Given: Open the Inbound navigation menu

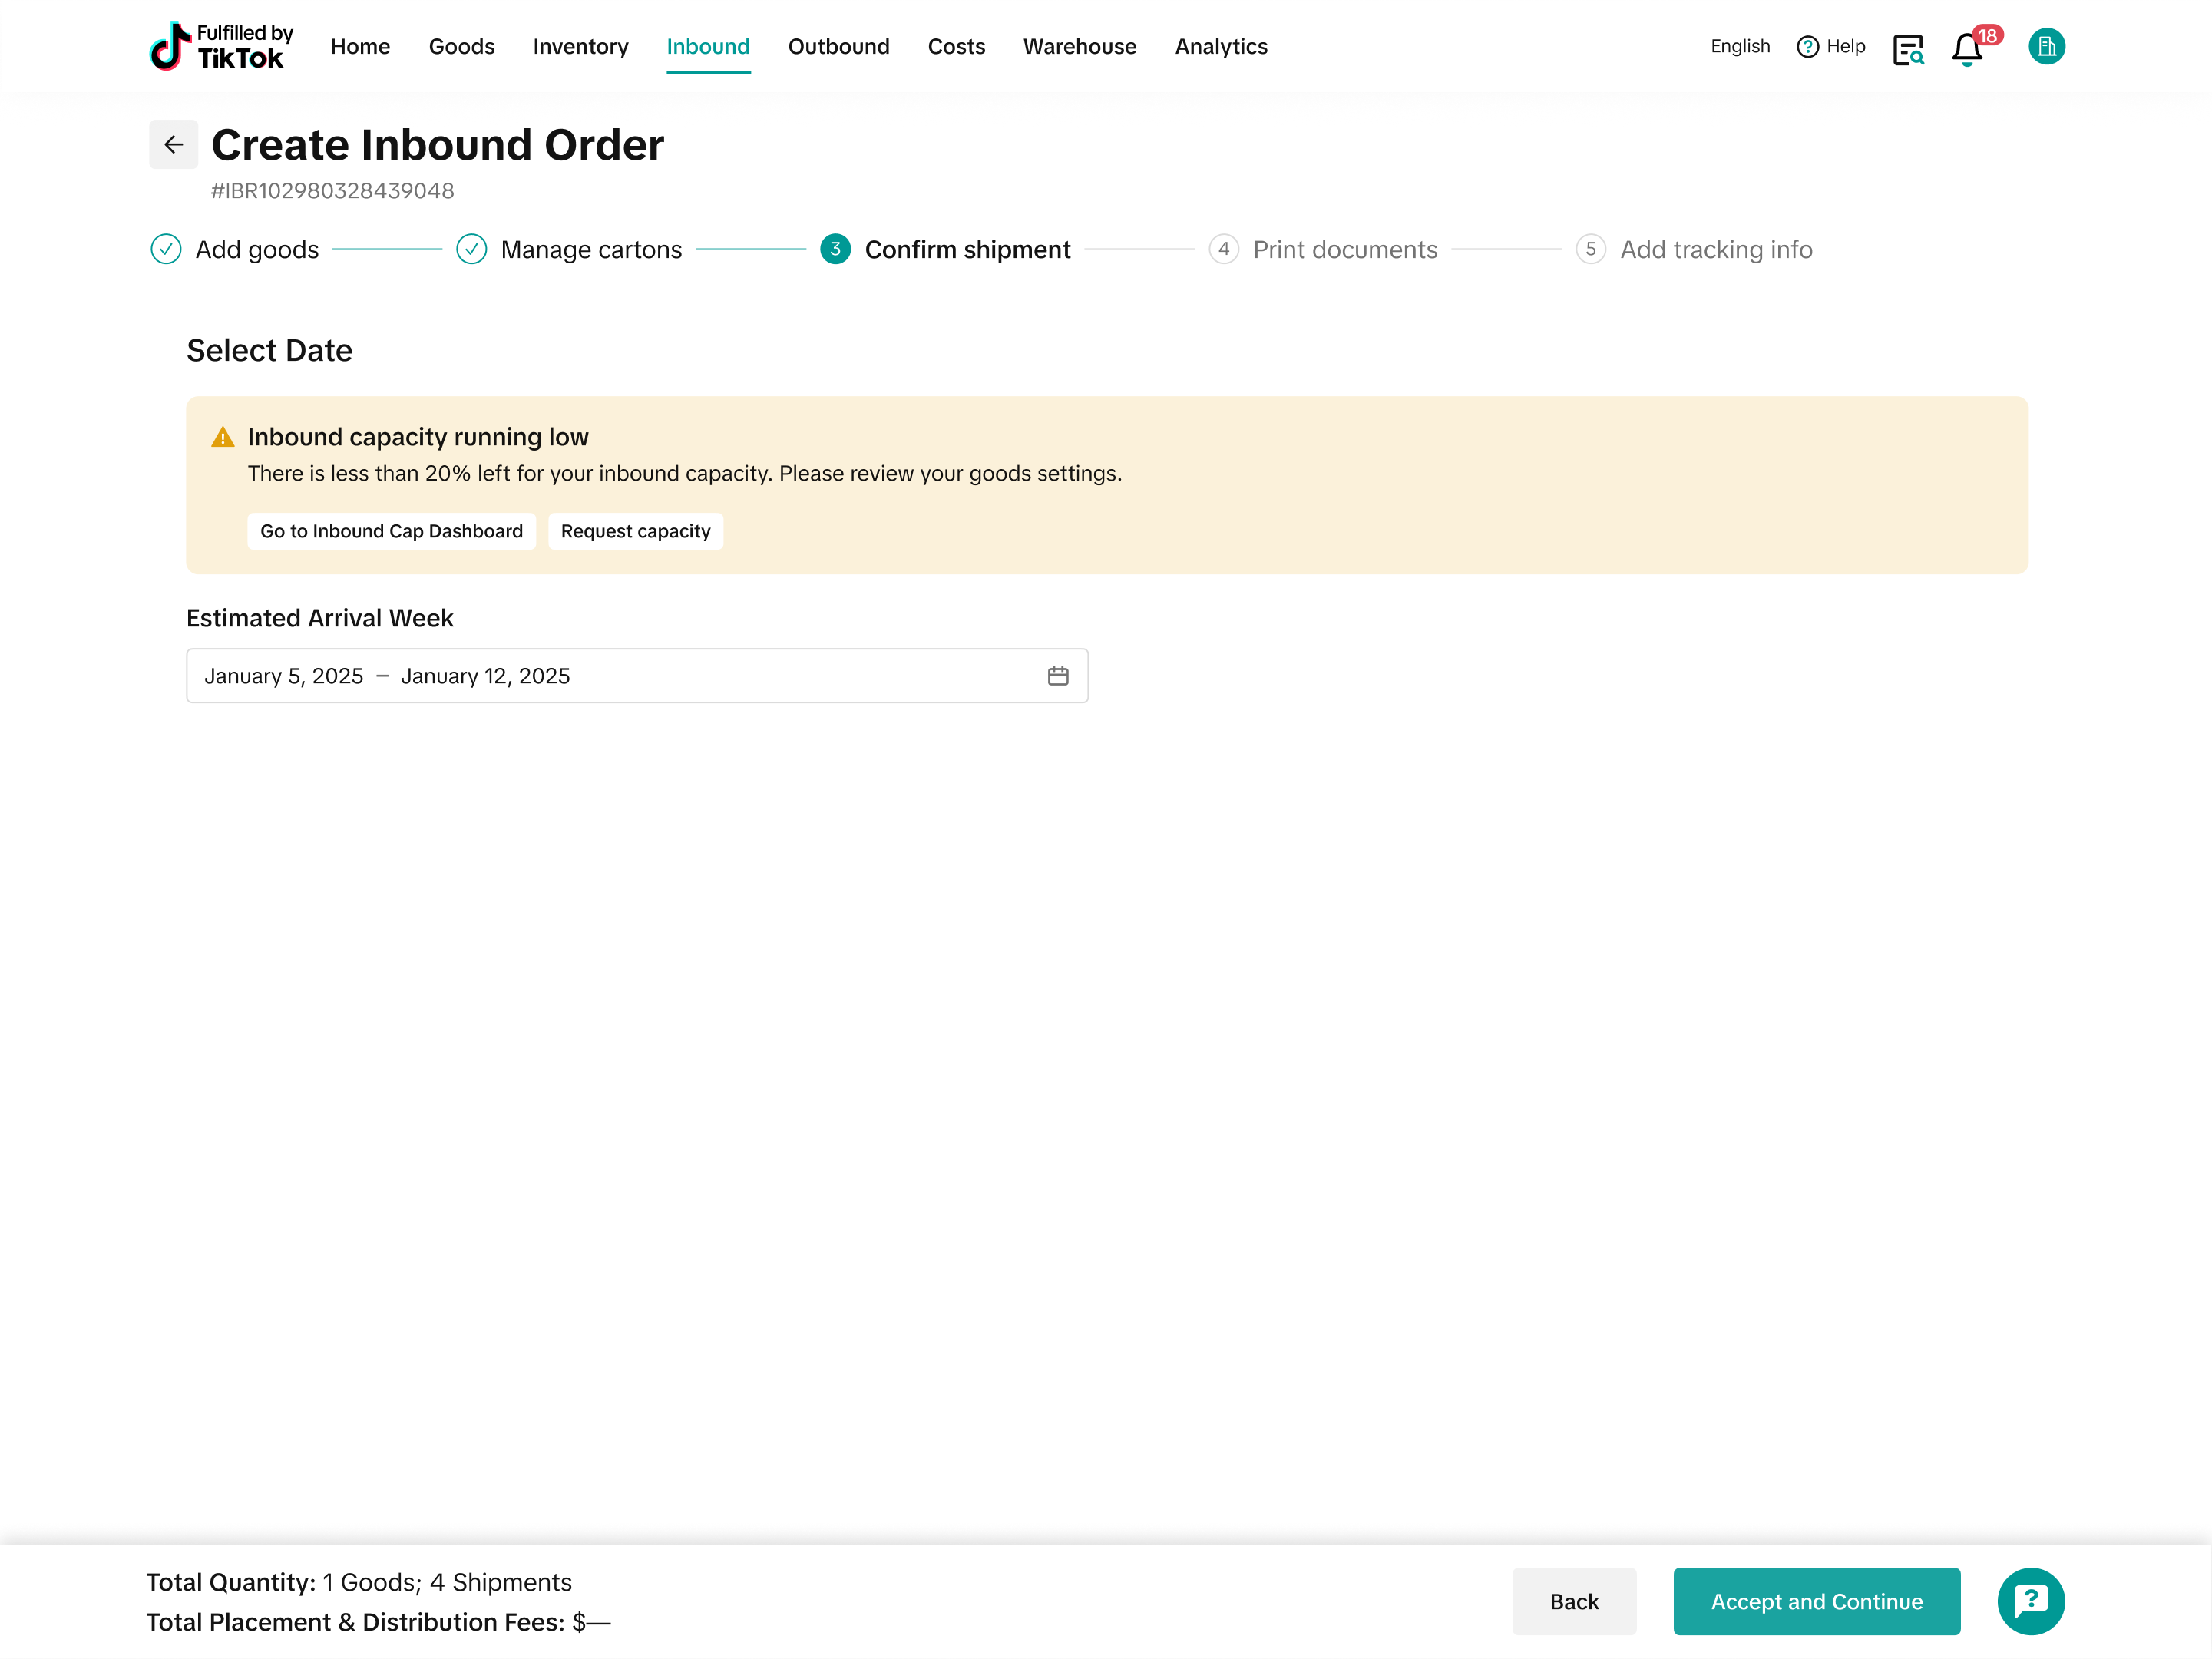Looking at the screenshot, I should pos(707,46).
